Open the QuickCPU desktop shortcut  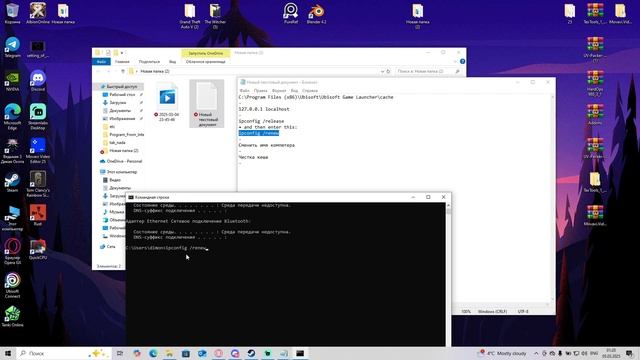(x=38, y=249)
